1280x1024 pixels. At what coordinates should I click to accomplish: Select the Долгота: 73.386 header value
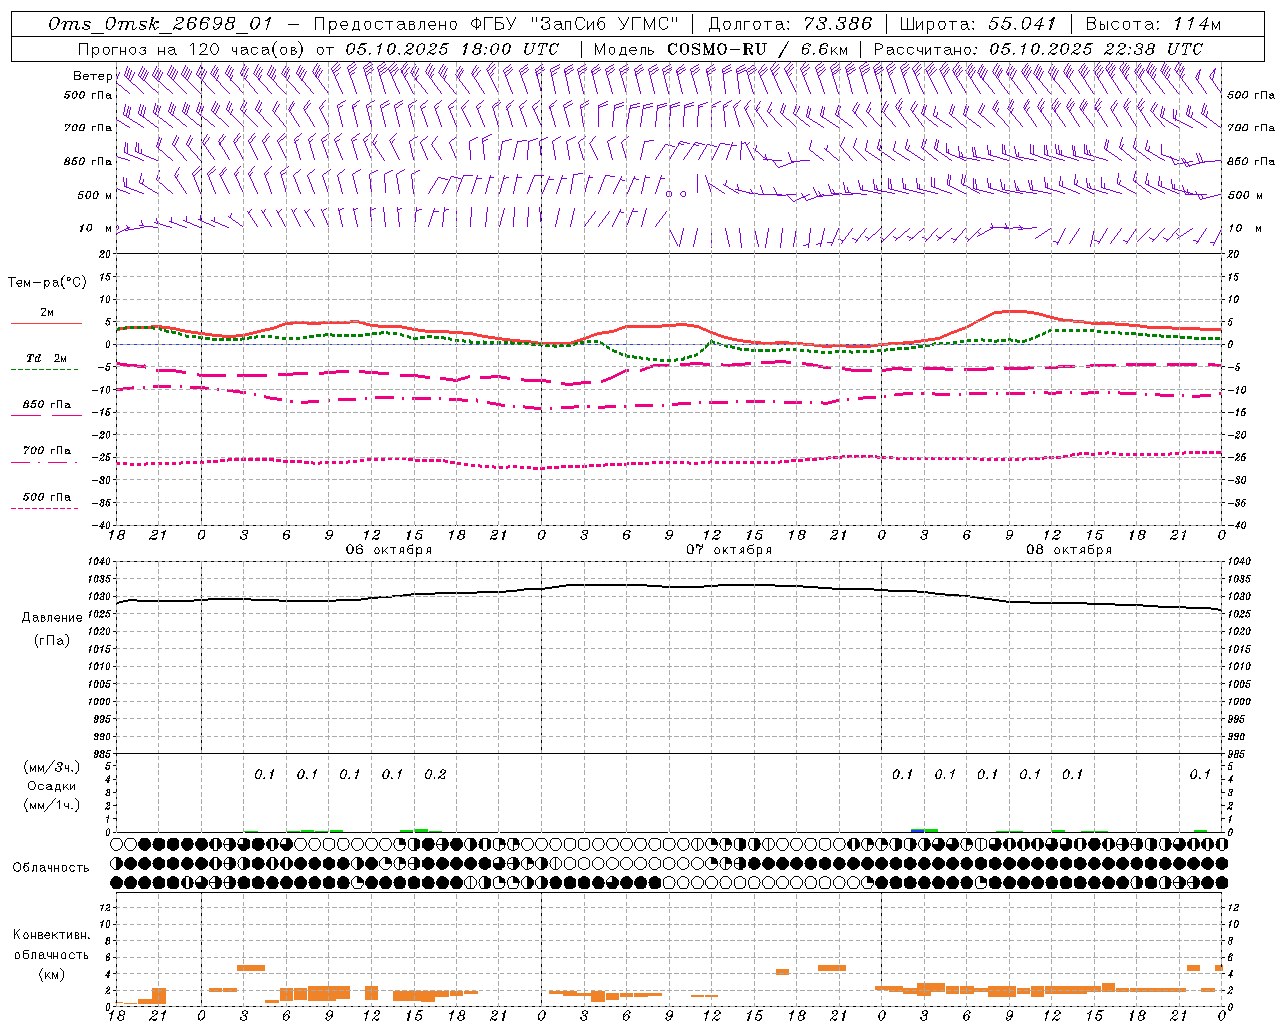pyautogui.click(x=790, y=24)
